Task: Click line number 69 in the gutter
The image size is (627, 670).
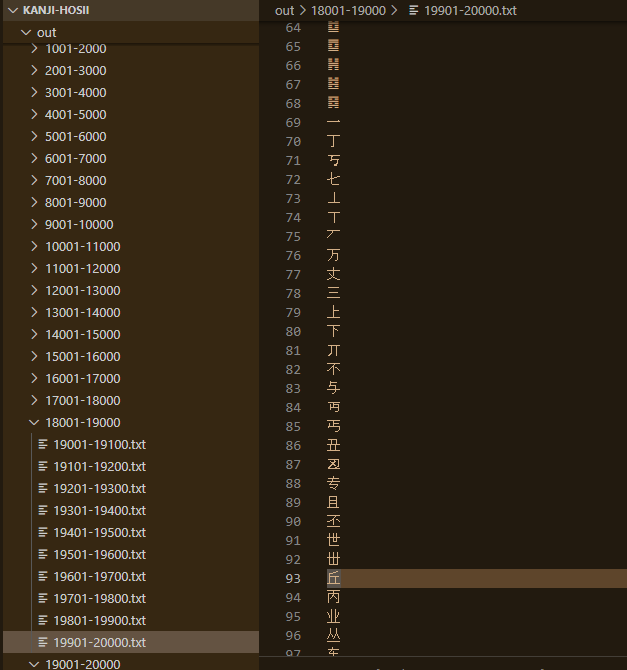Action: coord(293,123)
